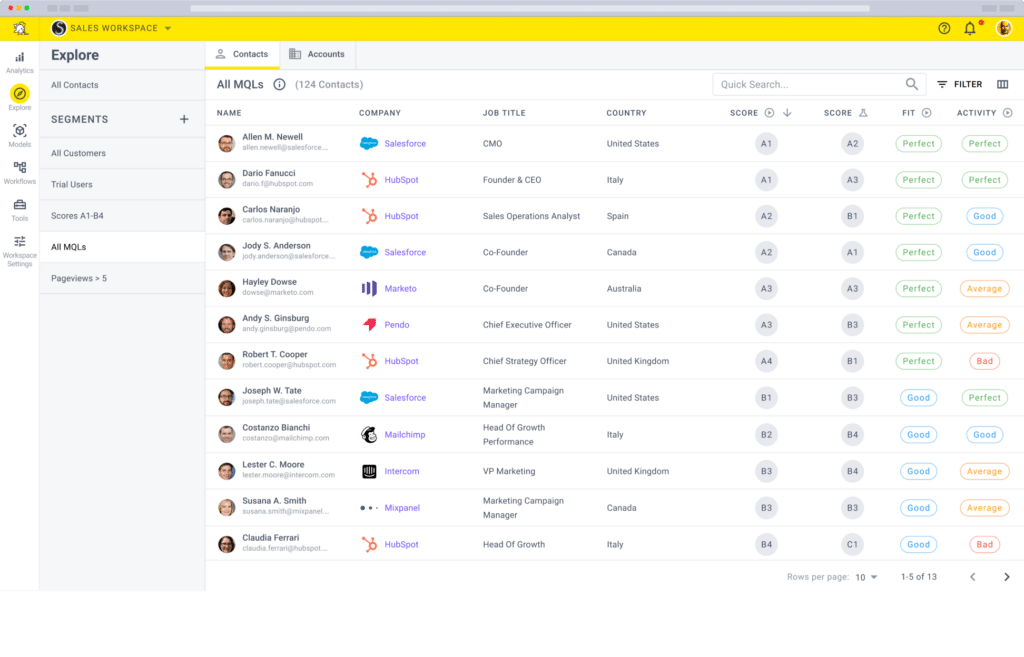Click the Salesforce logo in Allen M. Newell row
Image resolution: width=1024 pixels, height=657 pixels.
[369, 144]
